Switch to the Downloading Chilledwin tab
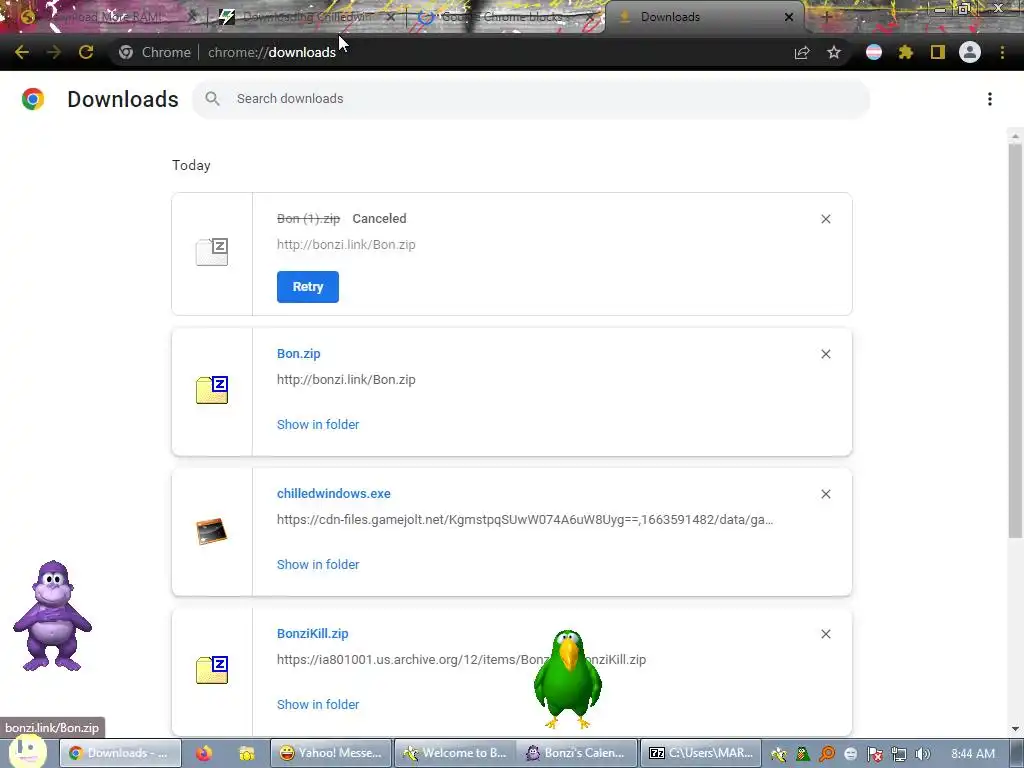Image resolution: width=1024 pixels, height=768 pixels. (307, 17)
